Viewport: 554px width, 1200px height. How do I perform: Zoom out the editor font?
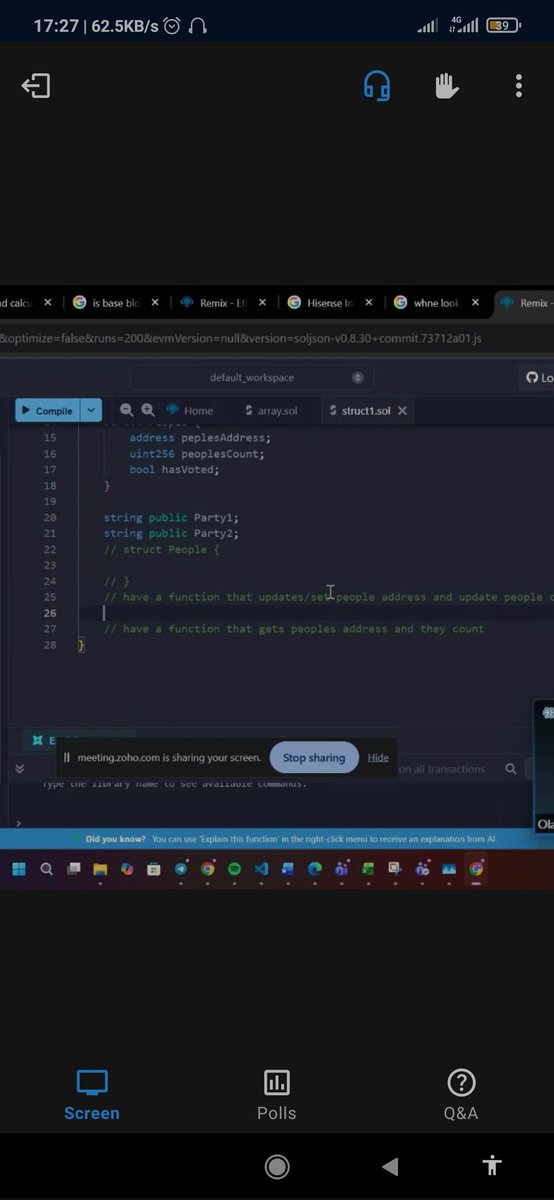127,410
